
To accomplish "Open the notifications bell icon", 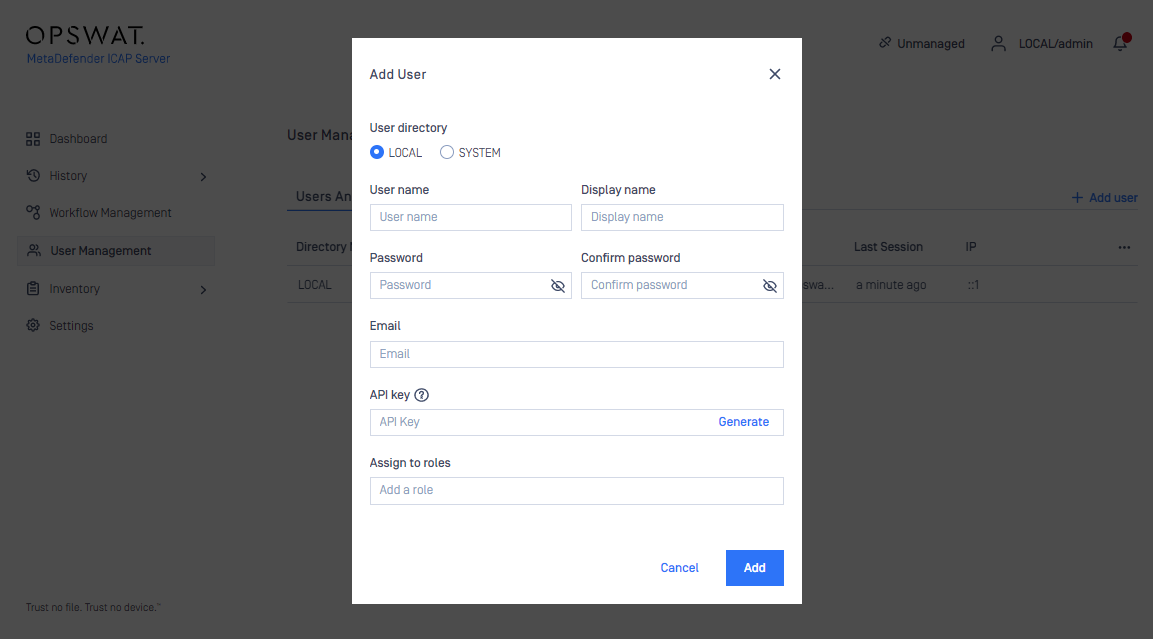I will [1121, 43].
